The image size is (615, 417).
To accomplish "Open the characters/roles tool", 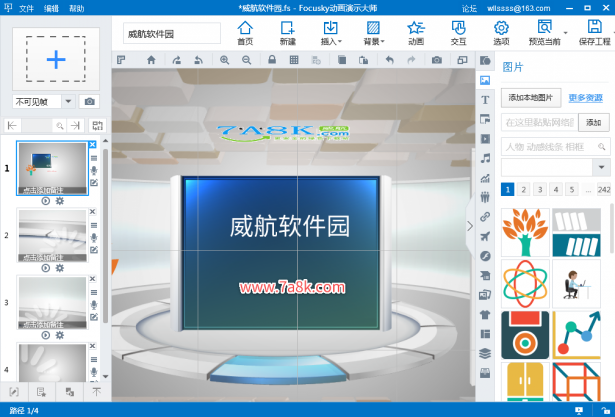I will pos(485,197).
